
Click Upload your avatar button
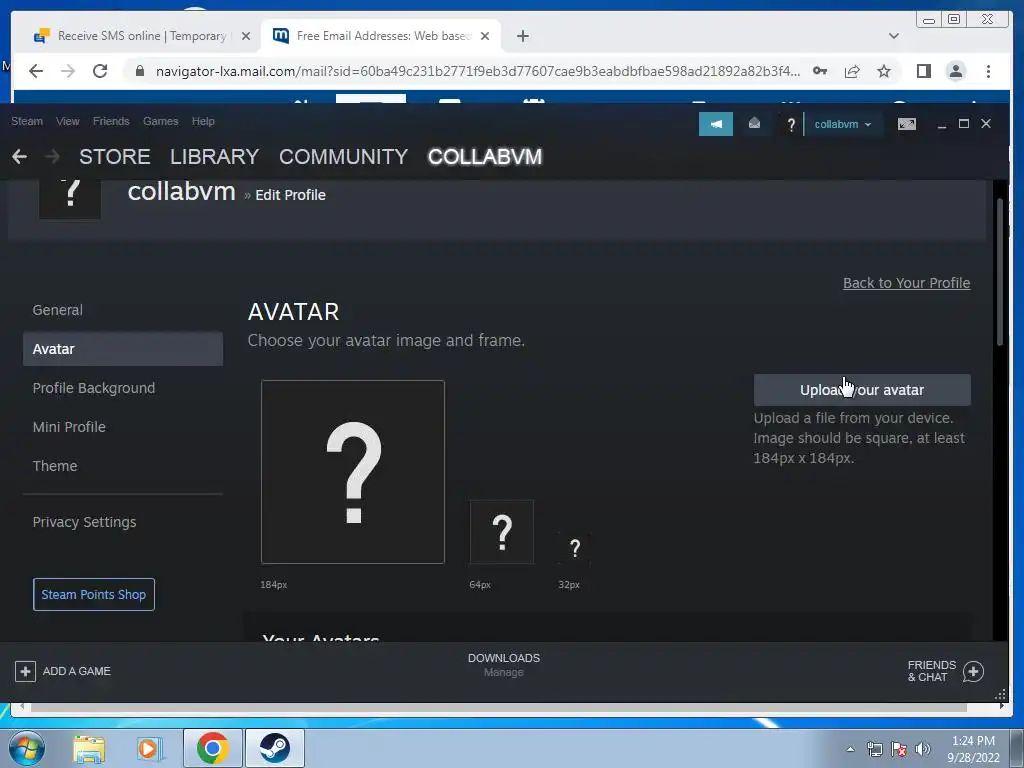(862, 390)
